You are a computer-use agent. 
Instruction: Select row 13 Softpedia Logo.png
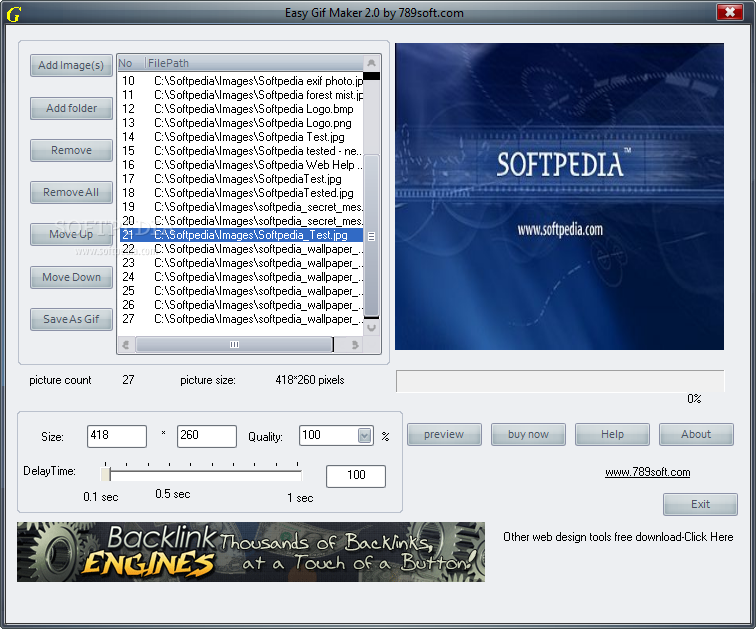[x=241, y=122]
